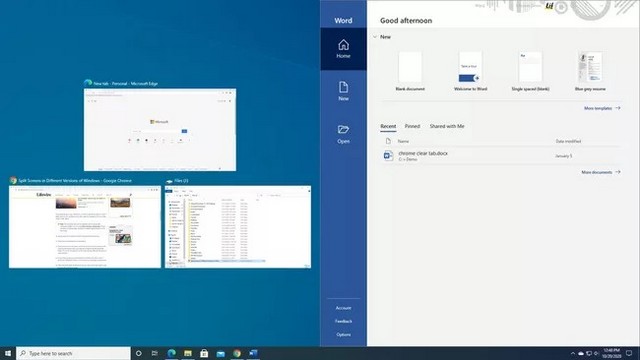Open the taskbar clock and date
The image size is (640, 360).
pos(611,353)
